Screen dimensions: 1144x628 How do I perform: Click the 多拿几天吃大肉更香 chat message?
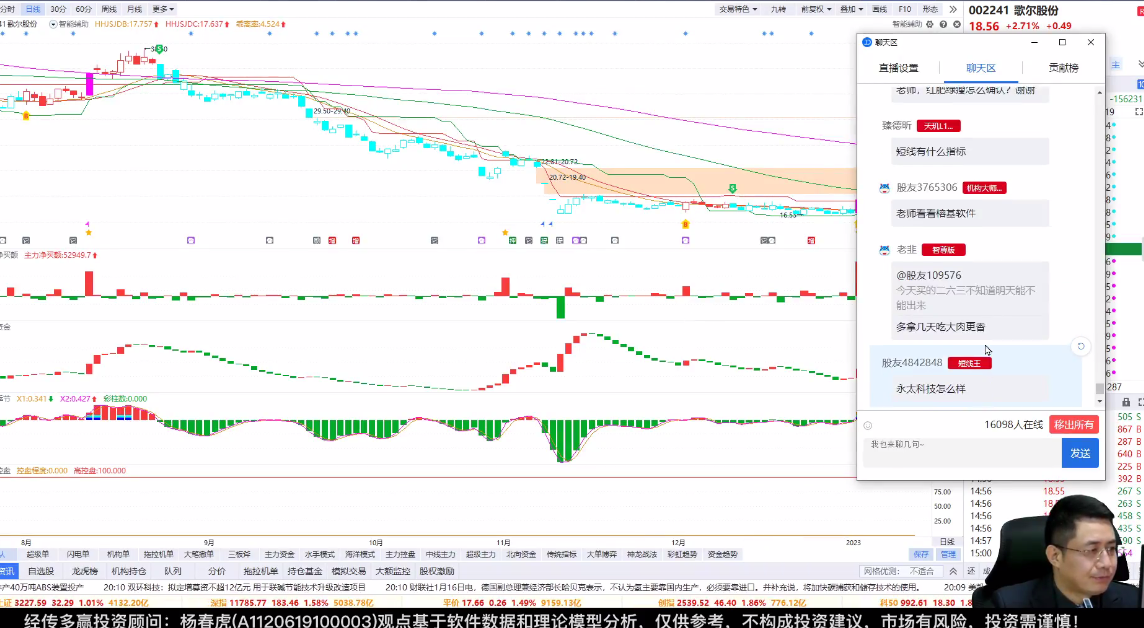pyautogui.click(x=940, y=327)
